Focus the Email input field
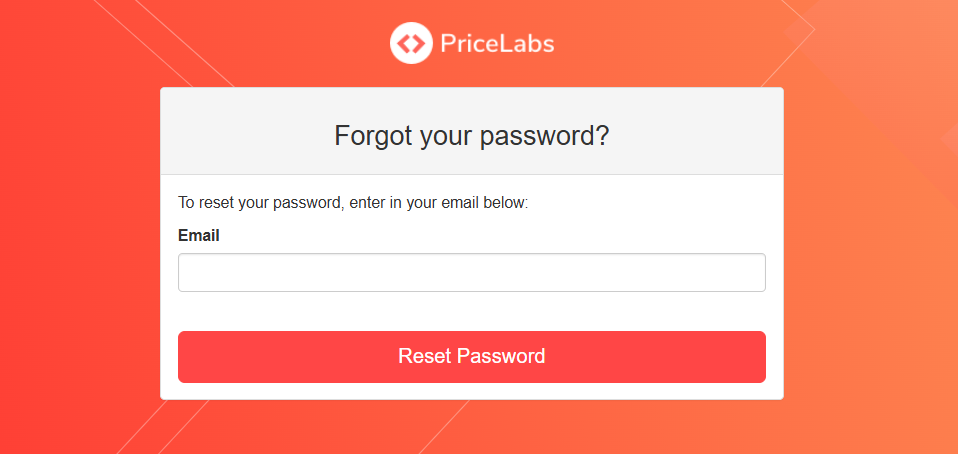This screenshot has height=454, width=958. click(x=471, y=272)
